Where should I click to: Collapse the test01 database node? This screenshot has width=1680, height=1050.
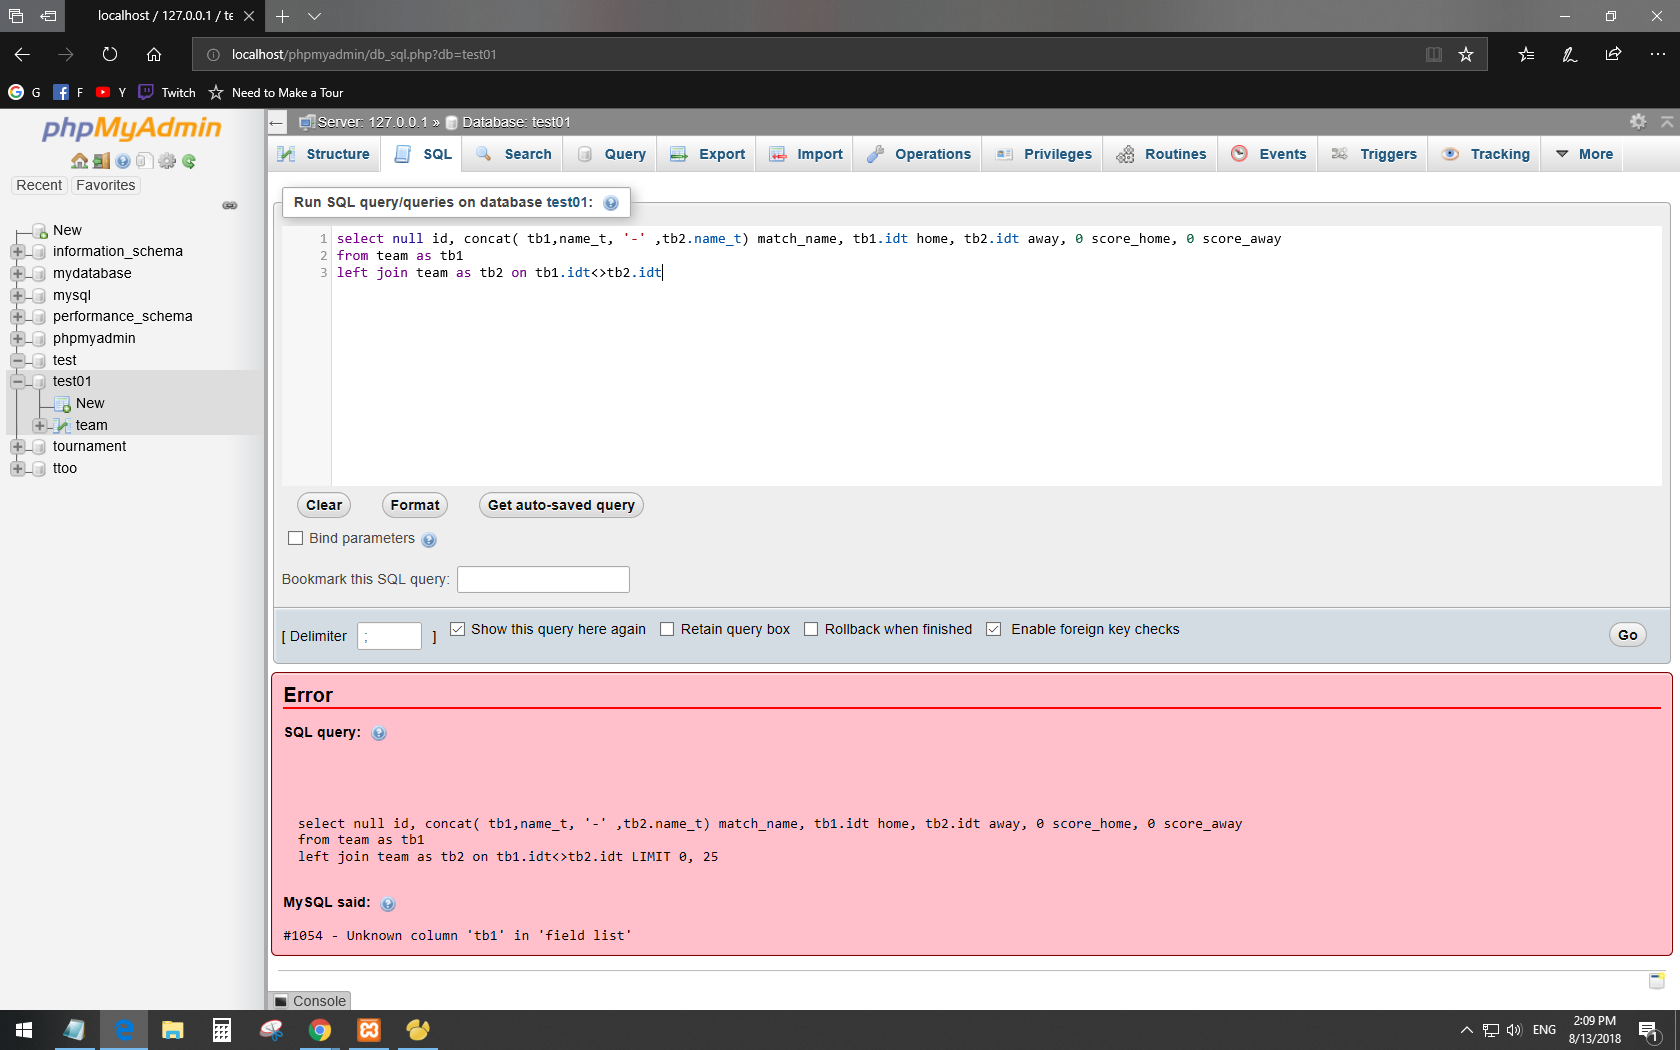pos(17,381)
